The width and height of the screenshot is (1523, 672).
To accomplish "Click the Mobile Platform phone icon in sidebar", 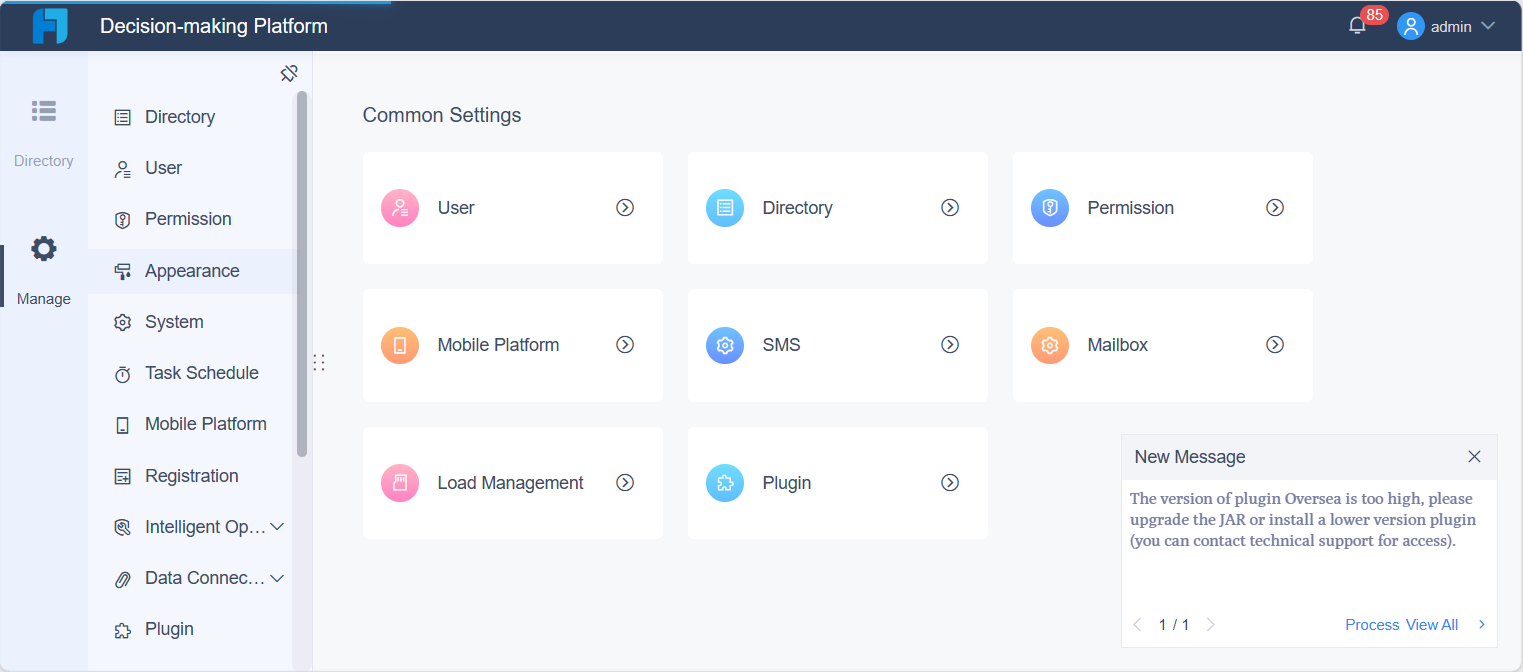I will click(123, 425).
